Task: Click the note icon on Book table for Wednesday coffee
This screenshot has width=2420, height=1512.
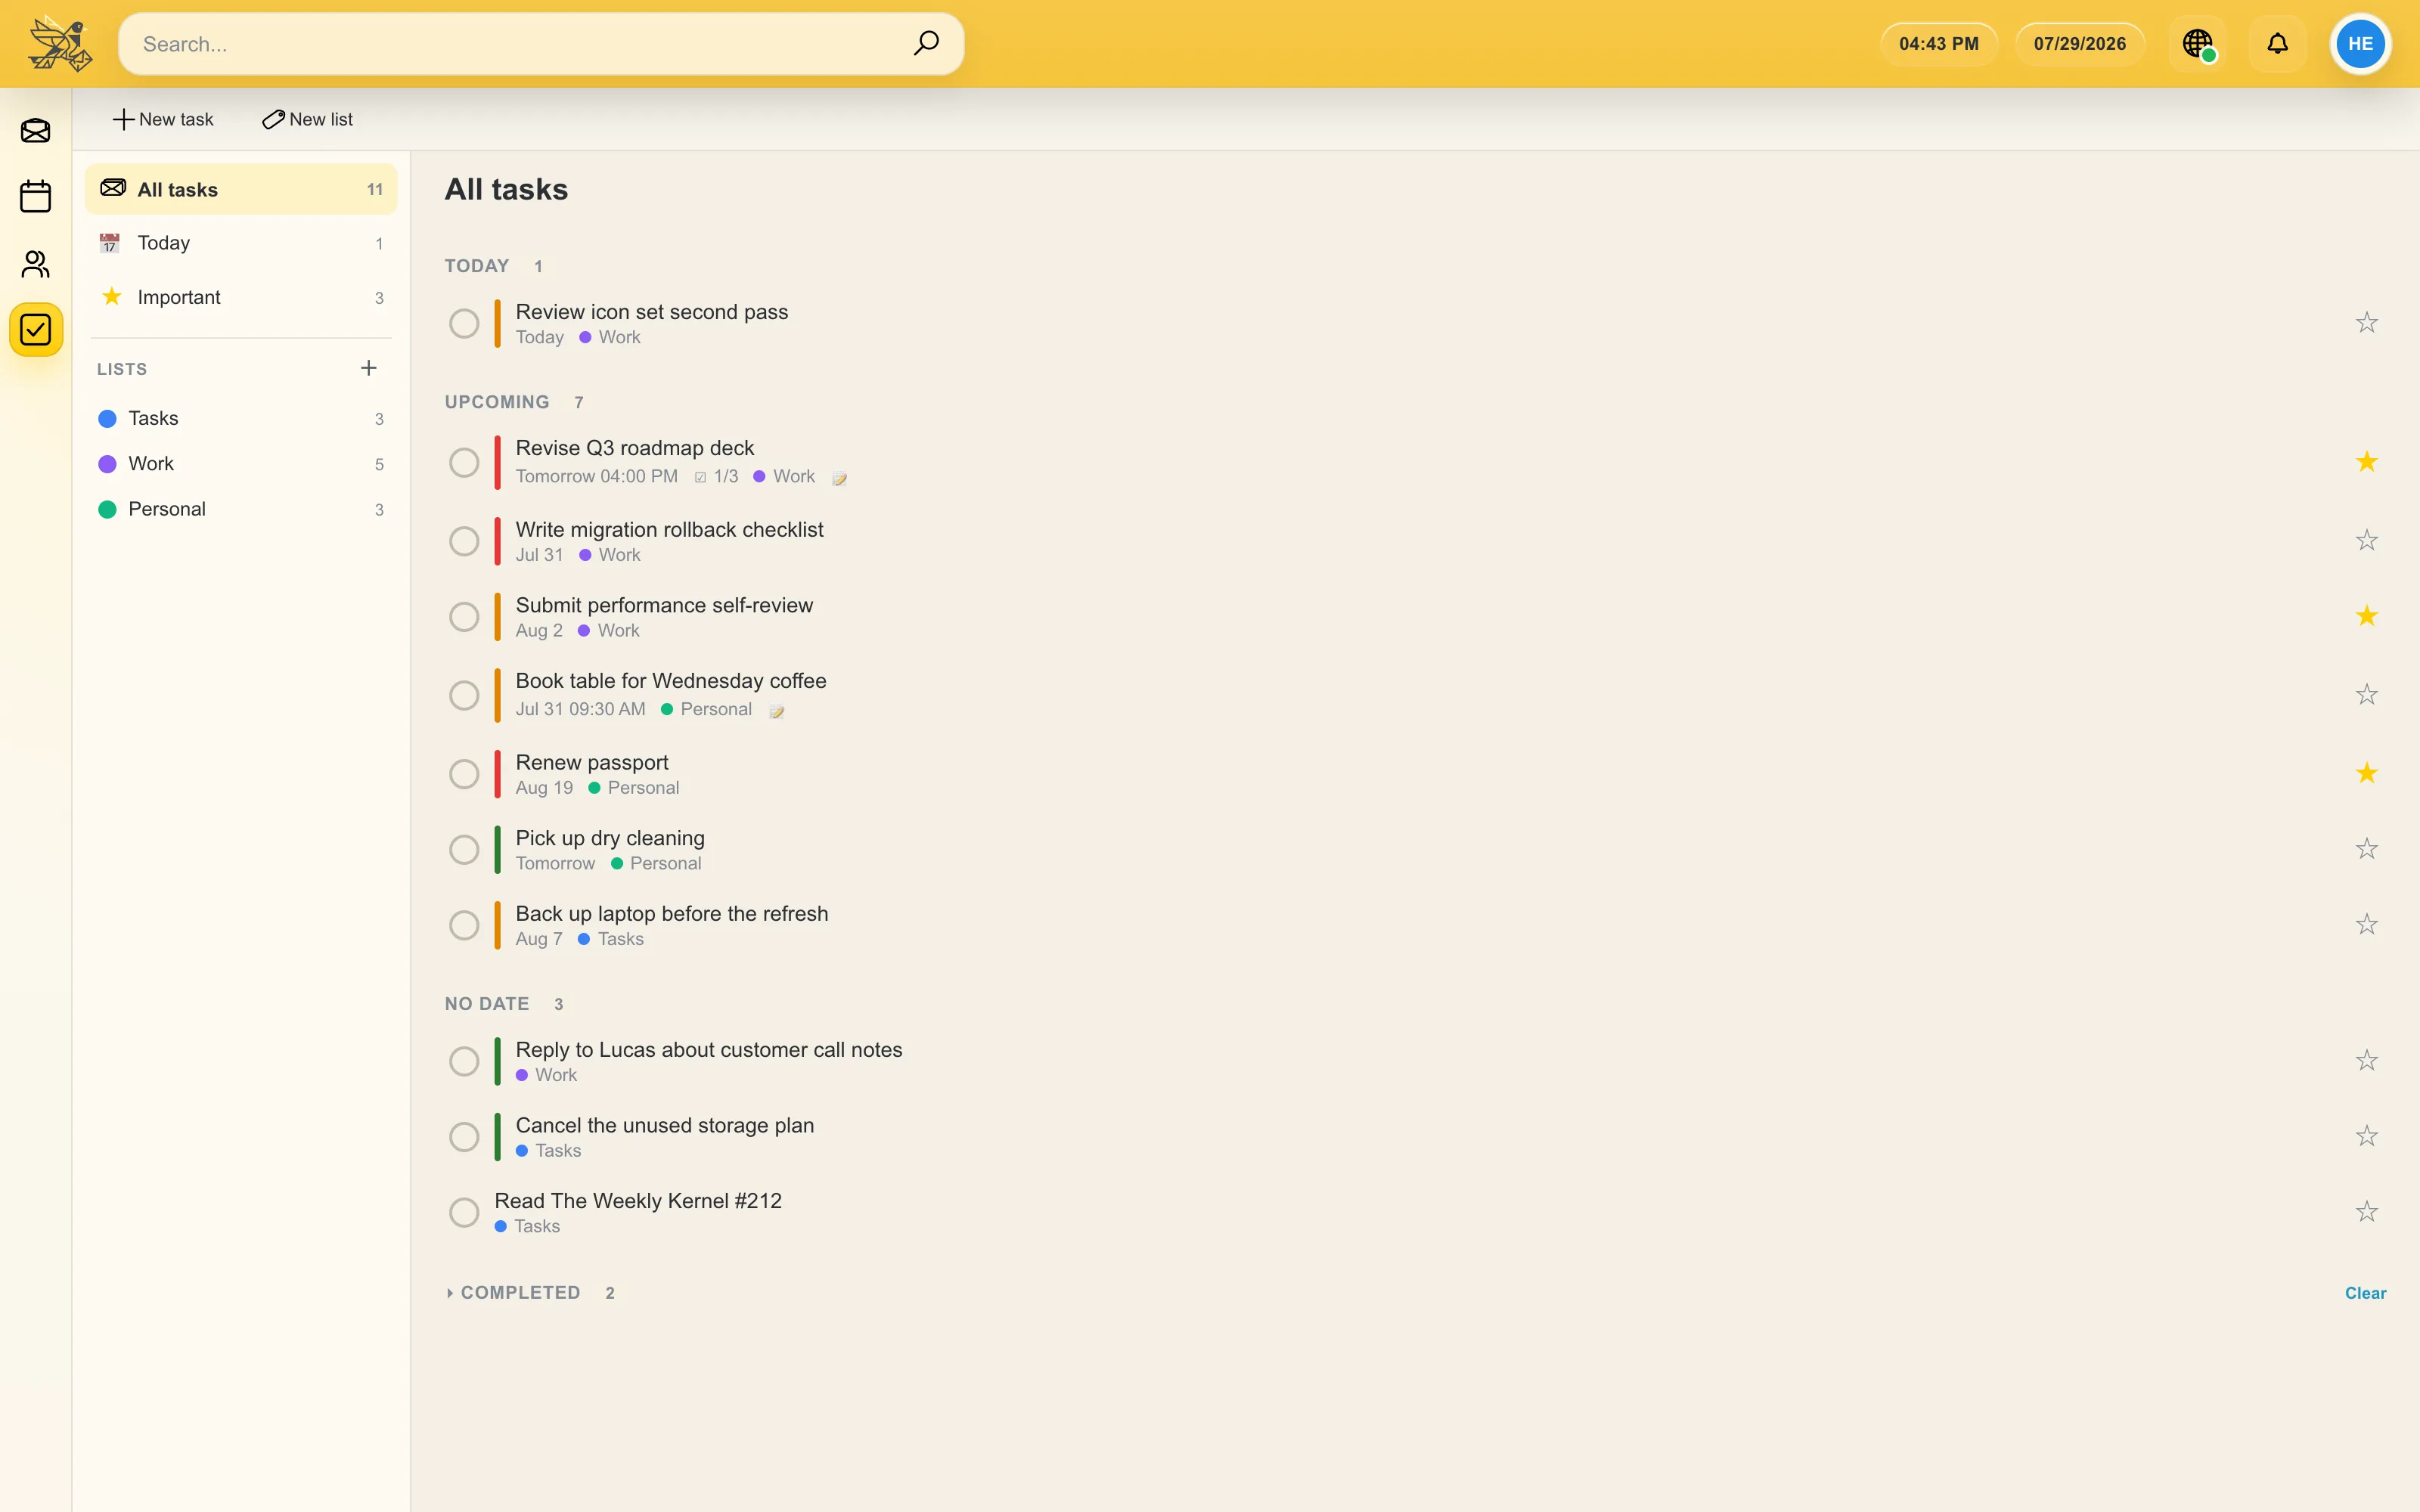Action: pos(777,711)
